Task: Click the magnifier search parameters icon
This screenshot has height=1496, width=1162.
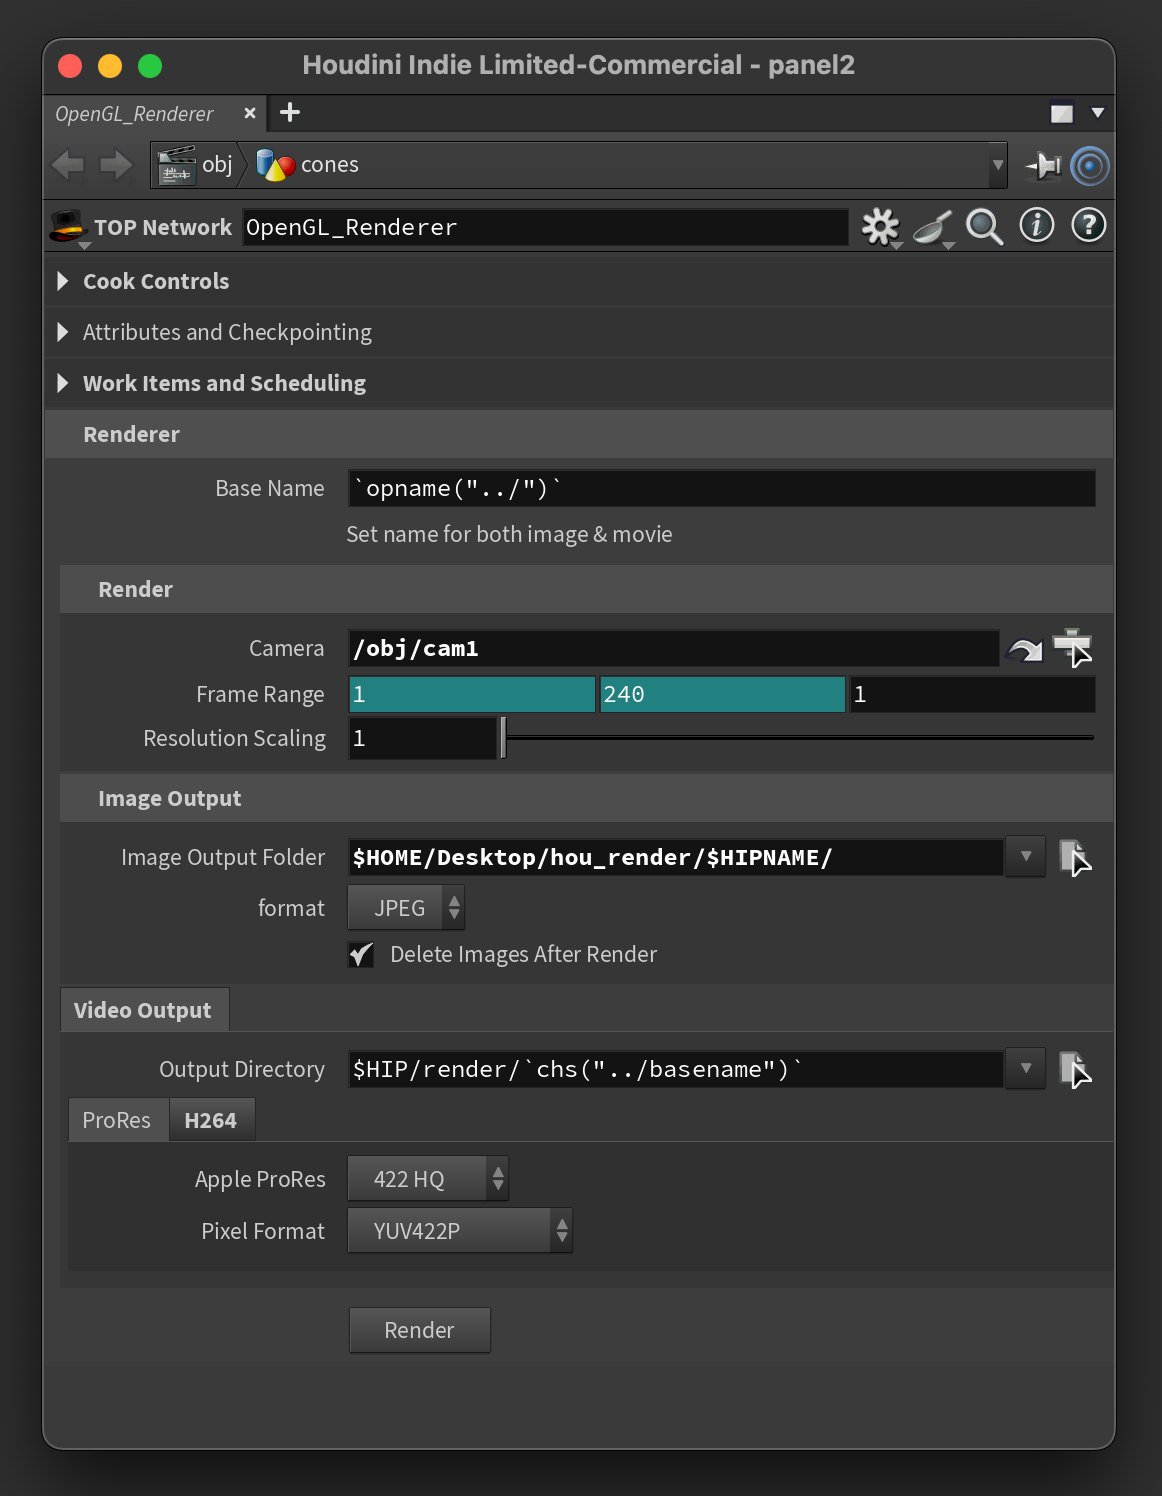Action: (x=984, y=227)
